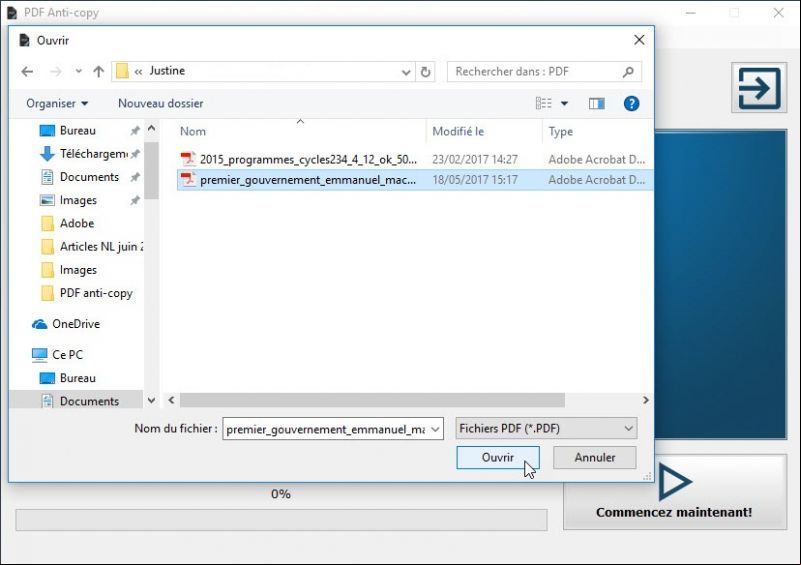Click the PDF icon of premier_gouvernement file
Screen dimensions: 801x565
(x=188, y=179)
